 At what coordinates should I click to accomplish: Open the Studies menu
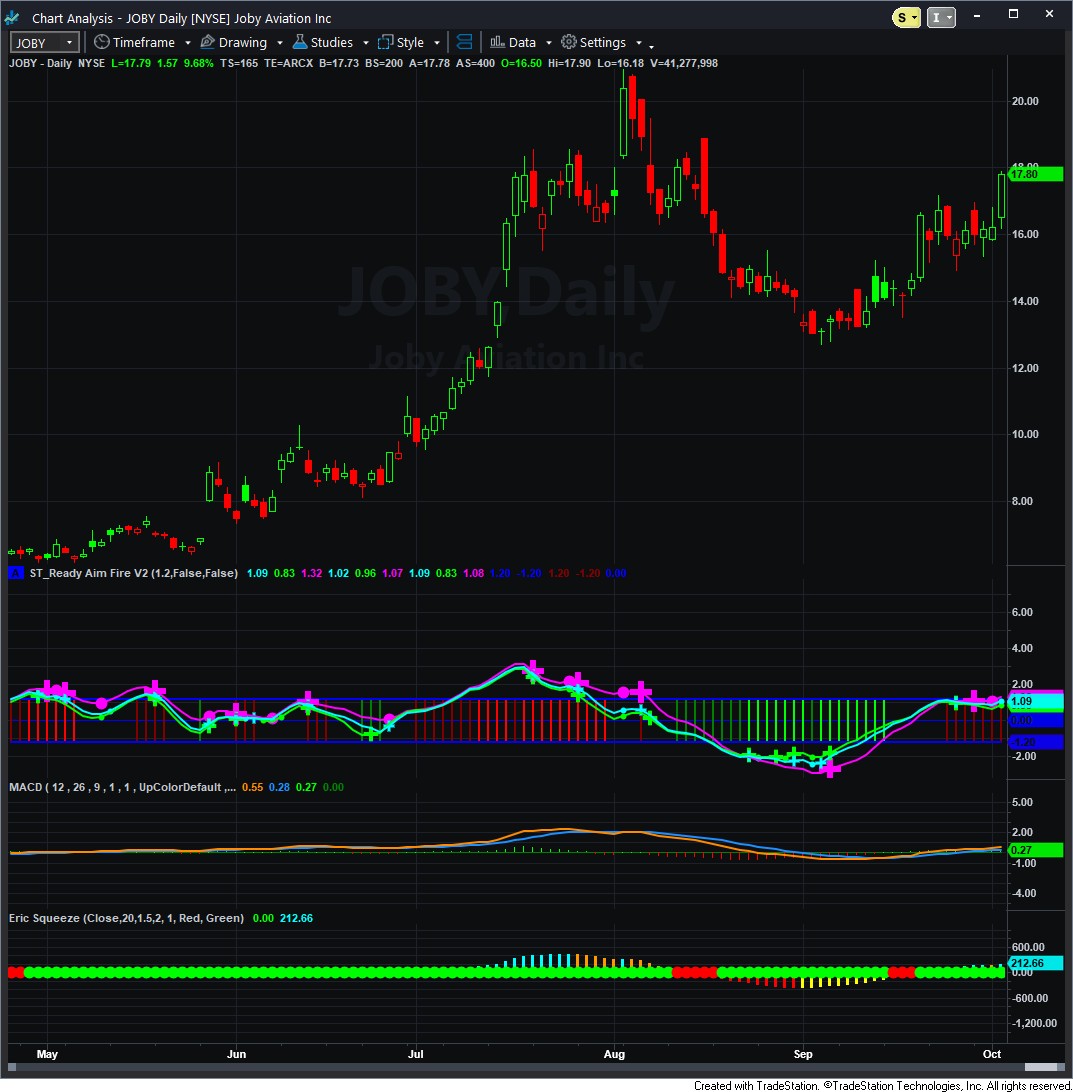[331, 42]
